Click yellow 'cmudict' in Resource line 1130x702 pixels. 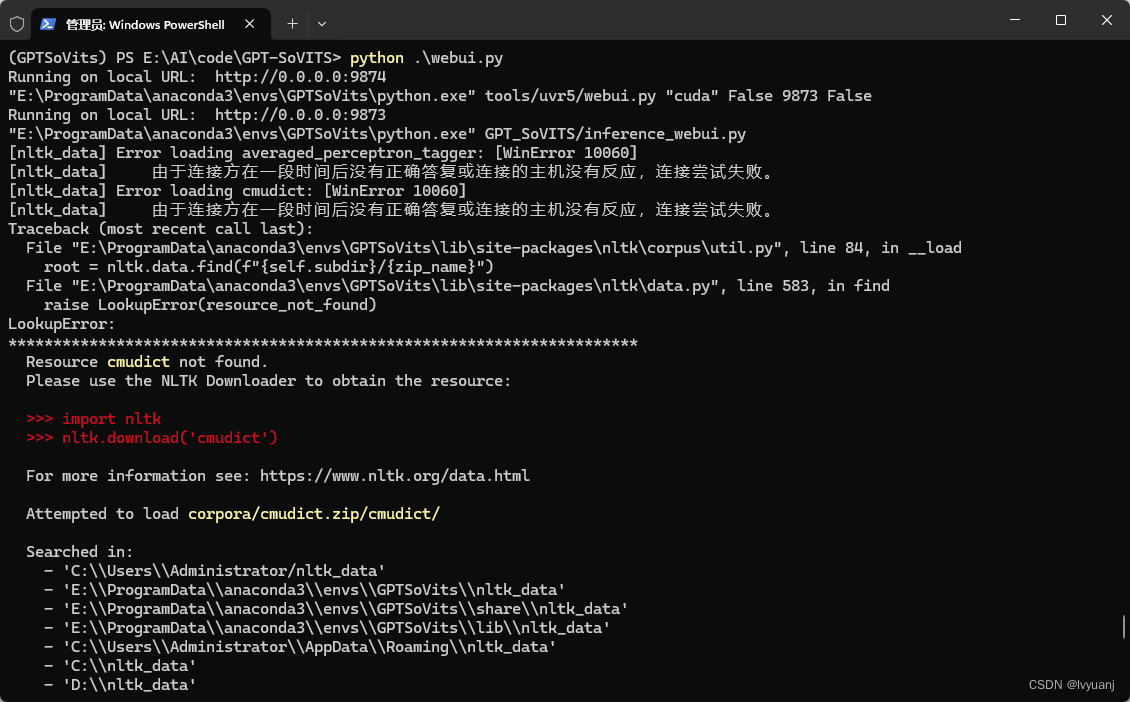coord(138,362)
